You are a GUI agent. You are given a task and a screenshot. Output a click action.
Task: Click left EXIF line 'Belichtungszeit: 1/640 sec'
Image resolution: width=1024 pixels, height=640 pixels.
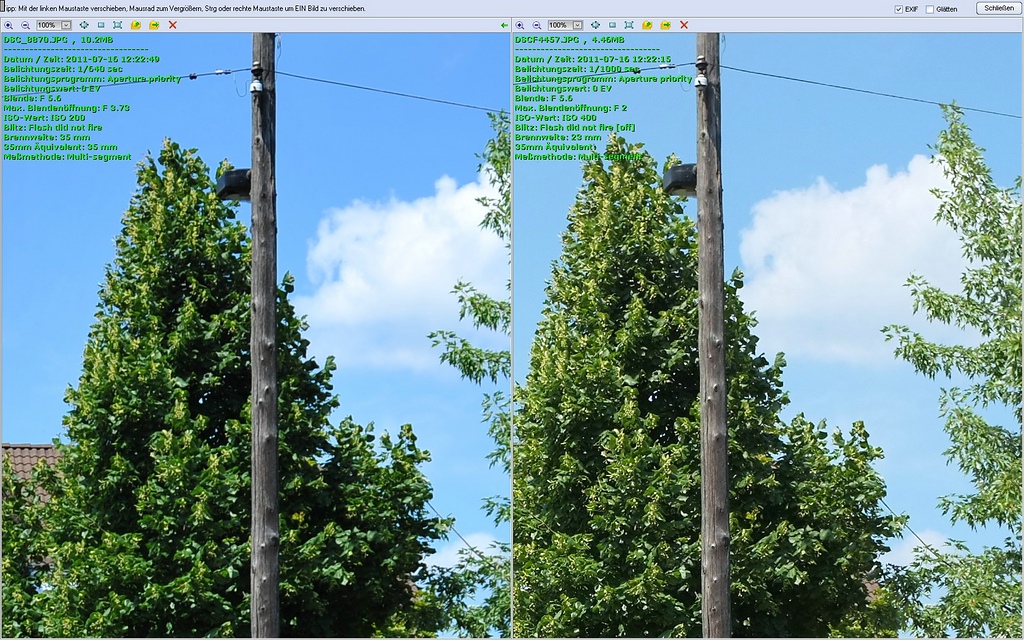[x=63, y=69]
